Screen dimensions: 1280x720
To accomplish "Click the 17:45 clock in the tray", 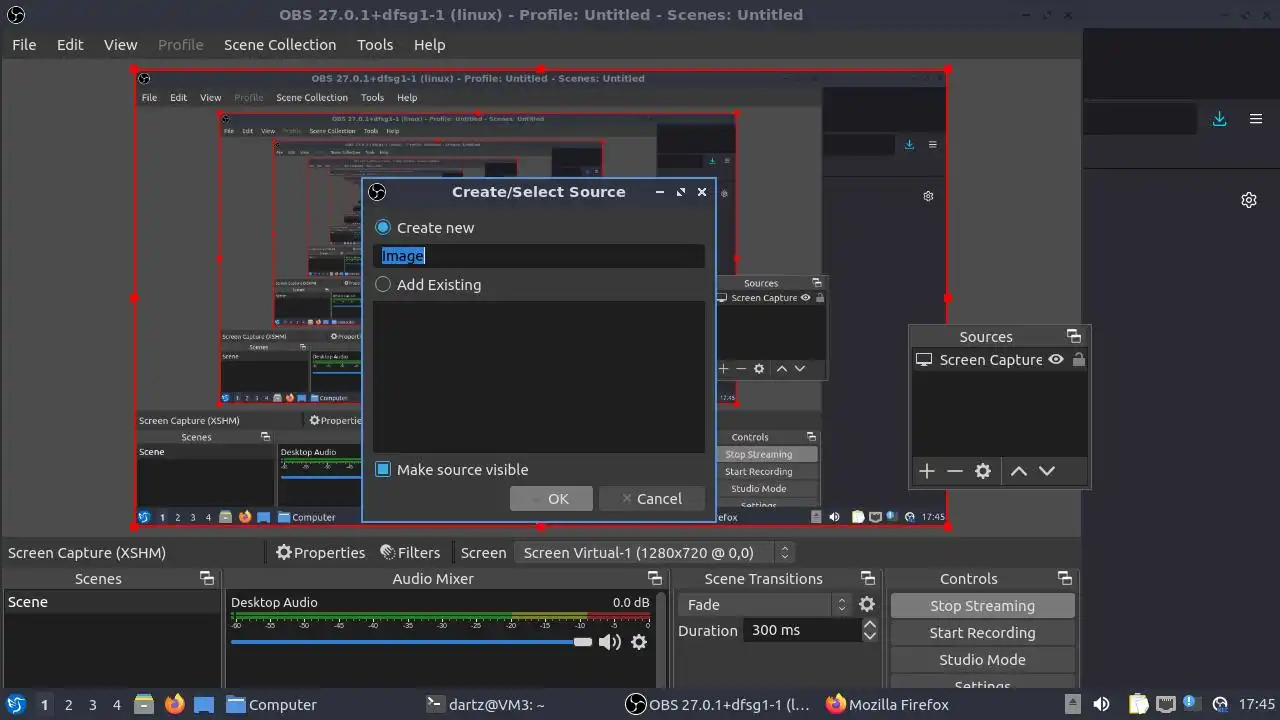I will tap(1257, 704).
